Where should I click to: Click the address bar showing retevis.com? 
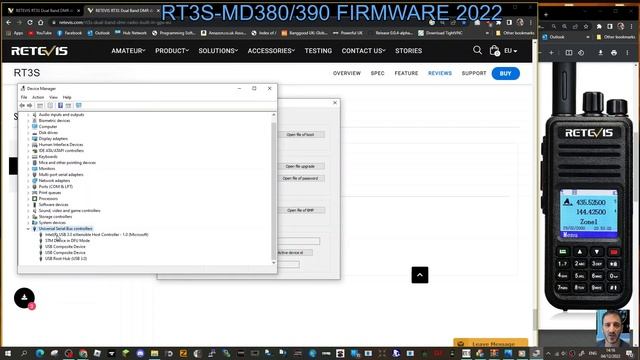pyautogui.click(x=241, y=22)
